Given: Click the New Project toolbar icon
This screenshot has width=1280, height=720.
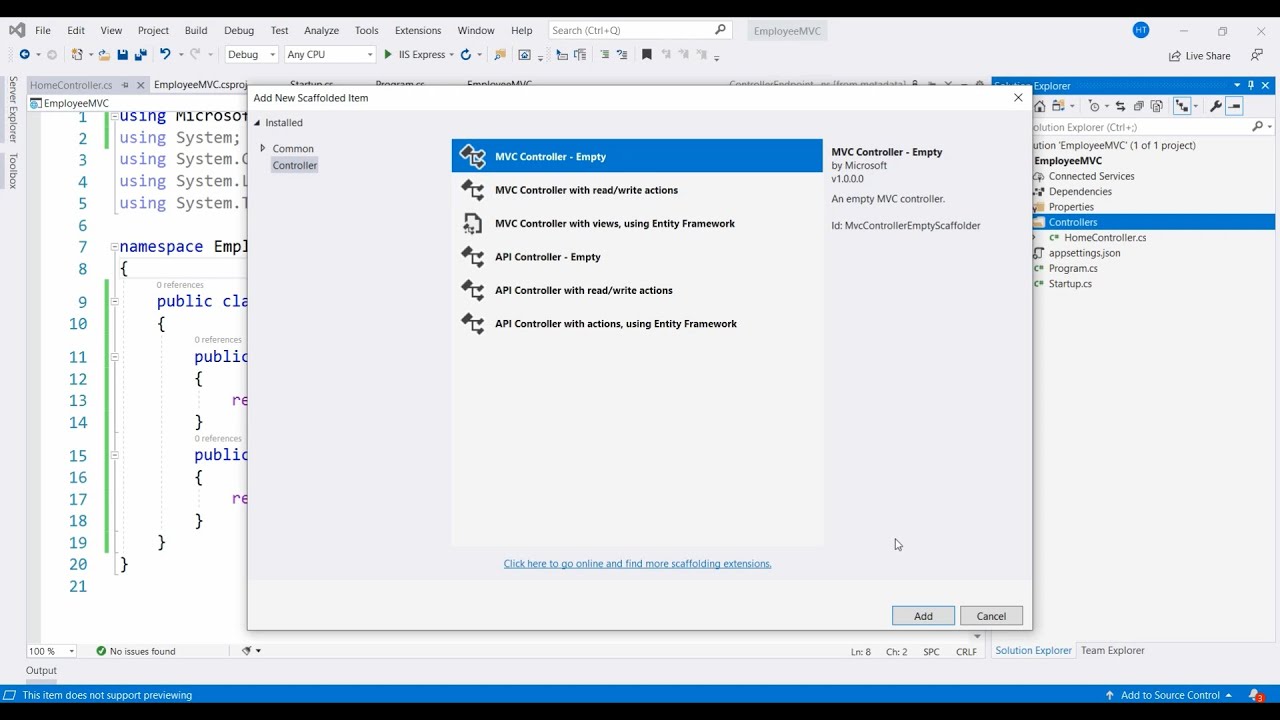Looking at the screenshot, I should point(77,54).
